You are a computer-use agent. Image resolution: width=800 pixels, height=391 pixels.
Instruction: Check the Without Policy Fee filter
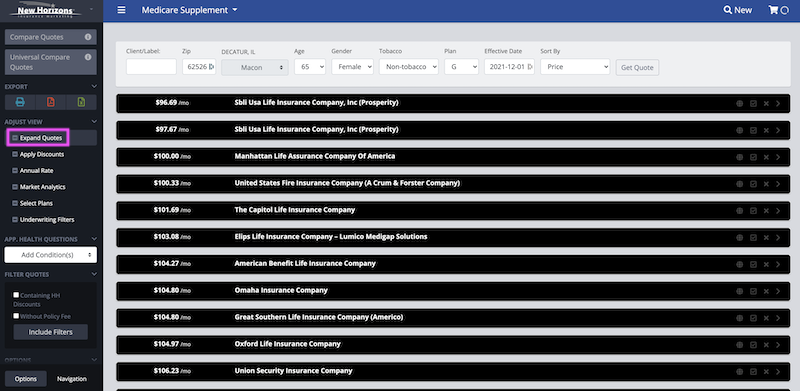point(16,316)
